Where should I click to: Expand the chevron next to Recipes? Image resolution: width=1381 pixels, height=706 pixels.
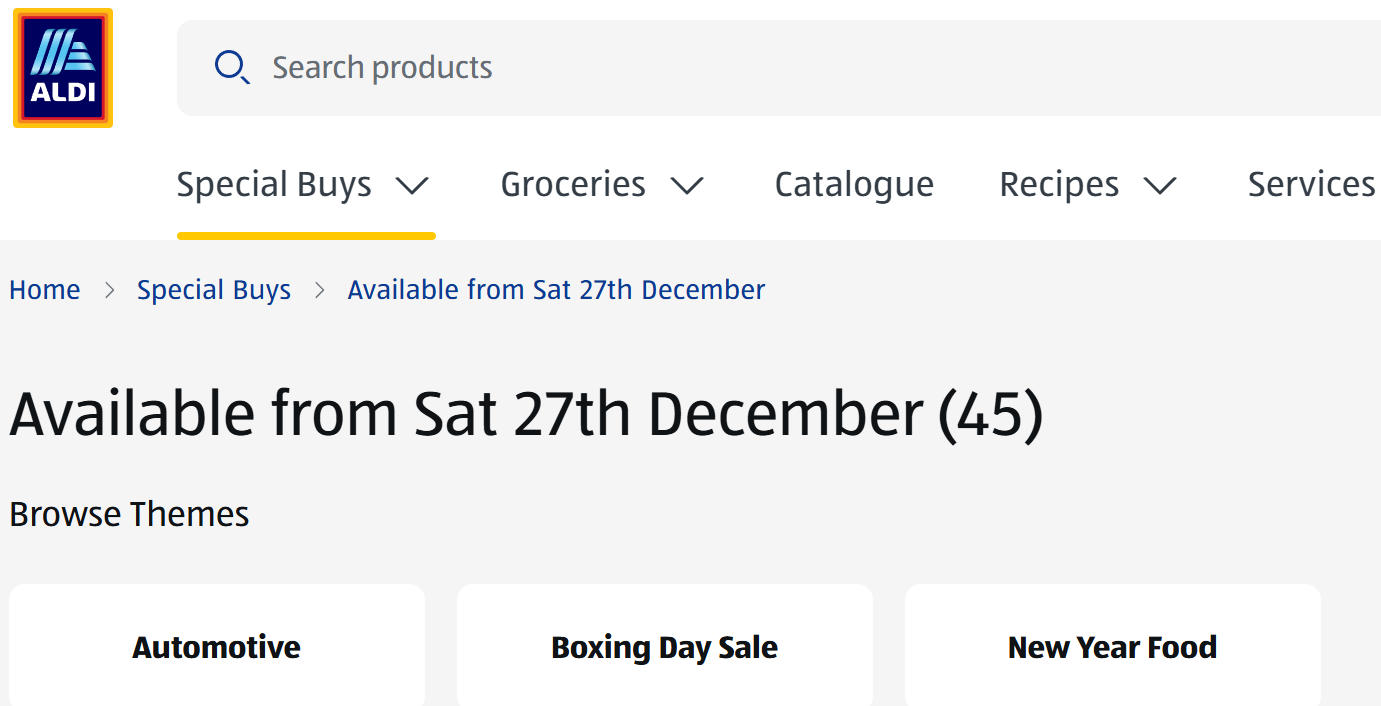coord(1160,186)
